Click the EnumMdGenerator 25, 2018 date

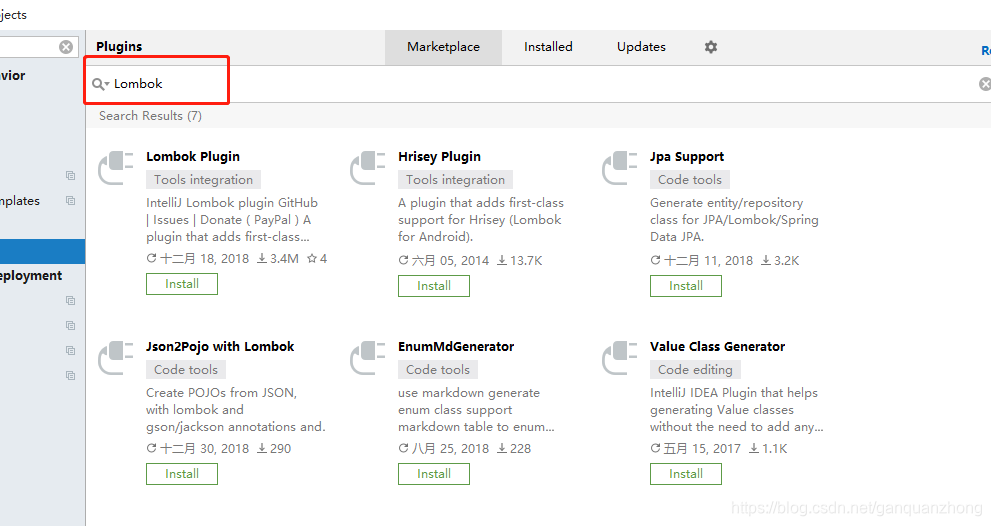[x=444, y=449]
